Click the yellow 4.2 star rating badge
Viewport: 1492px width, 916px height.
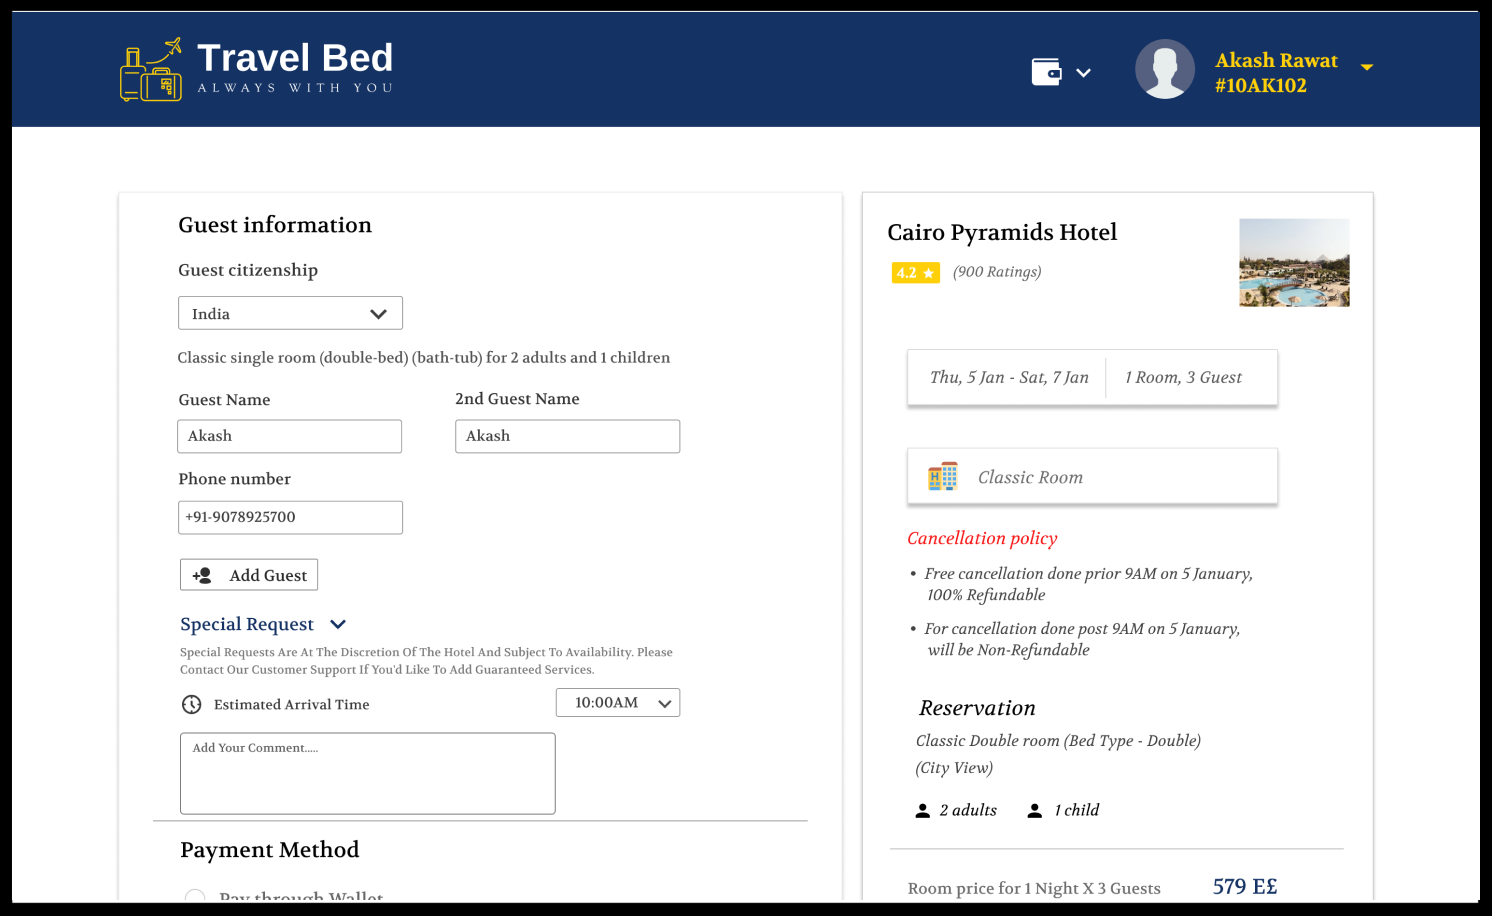(915, 273)
